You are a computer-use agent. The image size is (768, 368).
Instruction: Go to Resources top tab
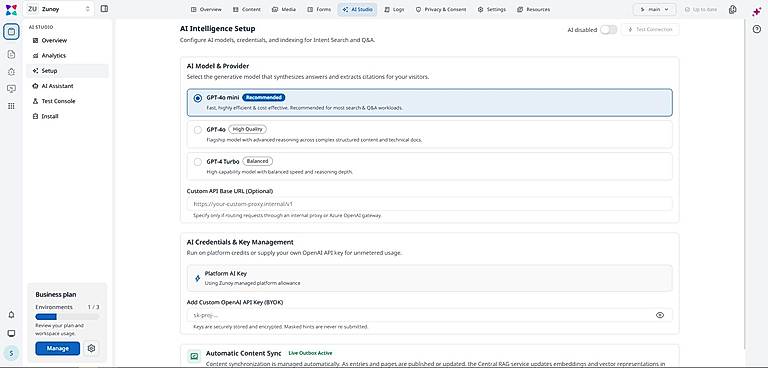[x=534, y=9]
